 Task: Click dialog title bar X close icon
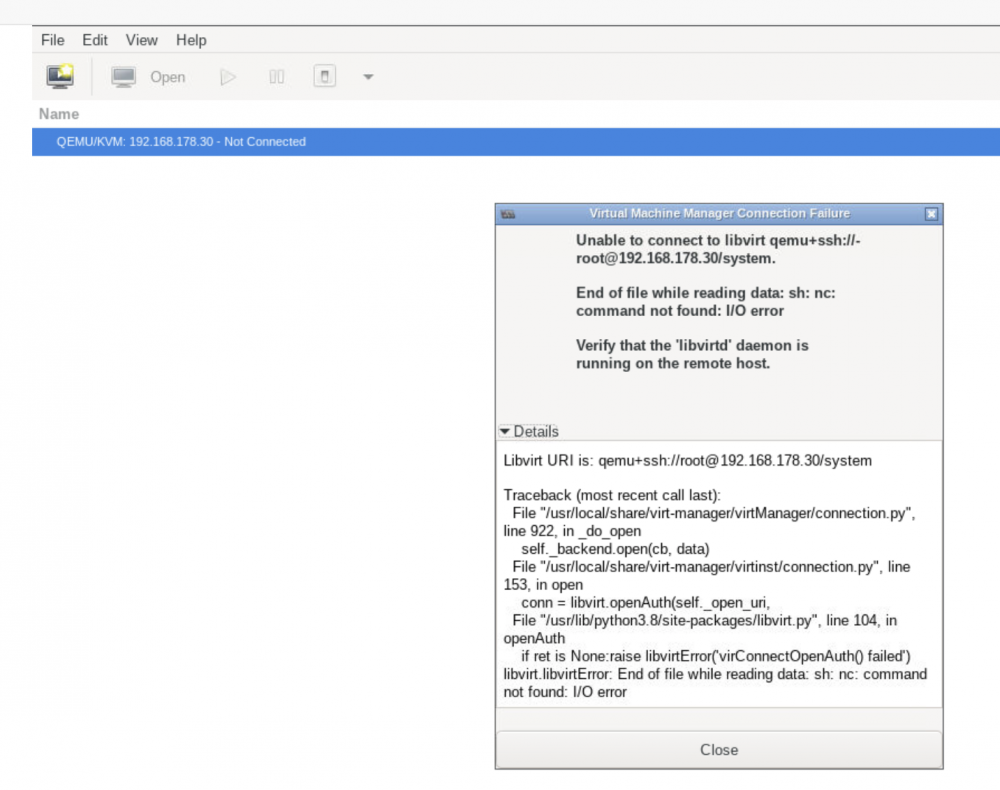click(931, 214)
